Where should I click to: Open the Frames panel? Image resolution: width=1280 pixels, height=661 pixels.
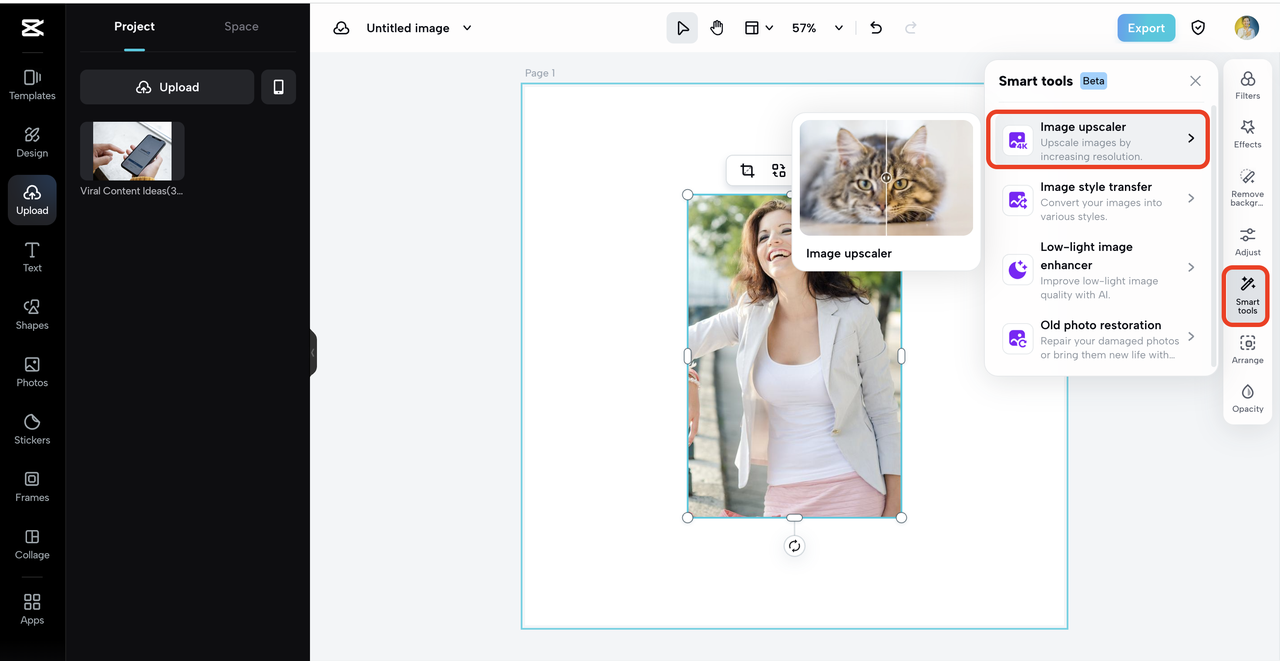[32, 486]
